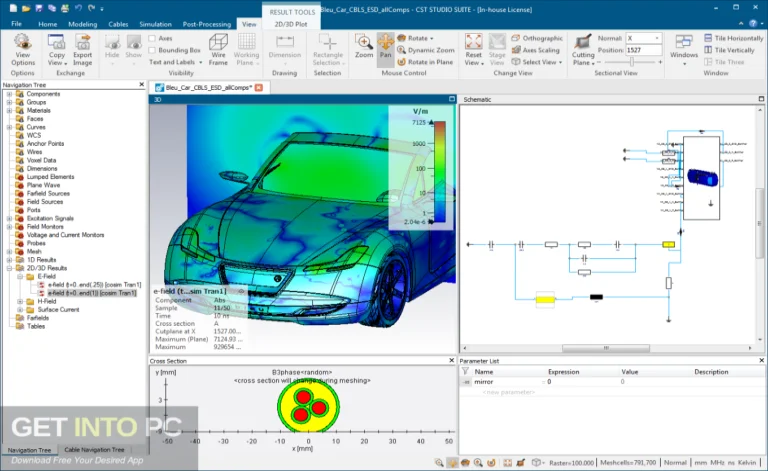Viewport: 768px width, 471px height.
Task: Open the File menu
Action: tap(16, 24)
